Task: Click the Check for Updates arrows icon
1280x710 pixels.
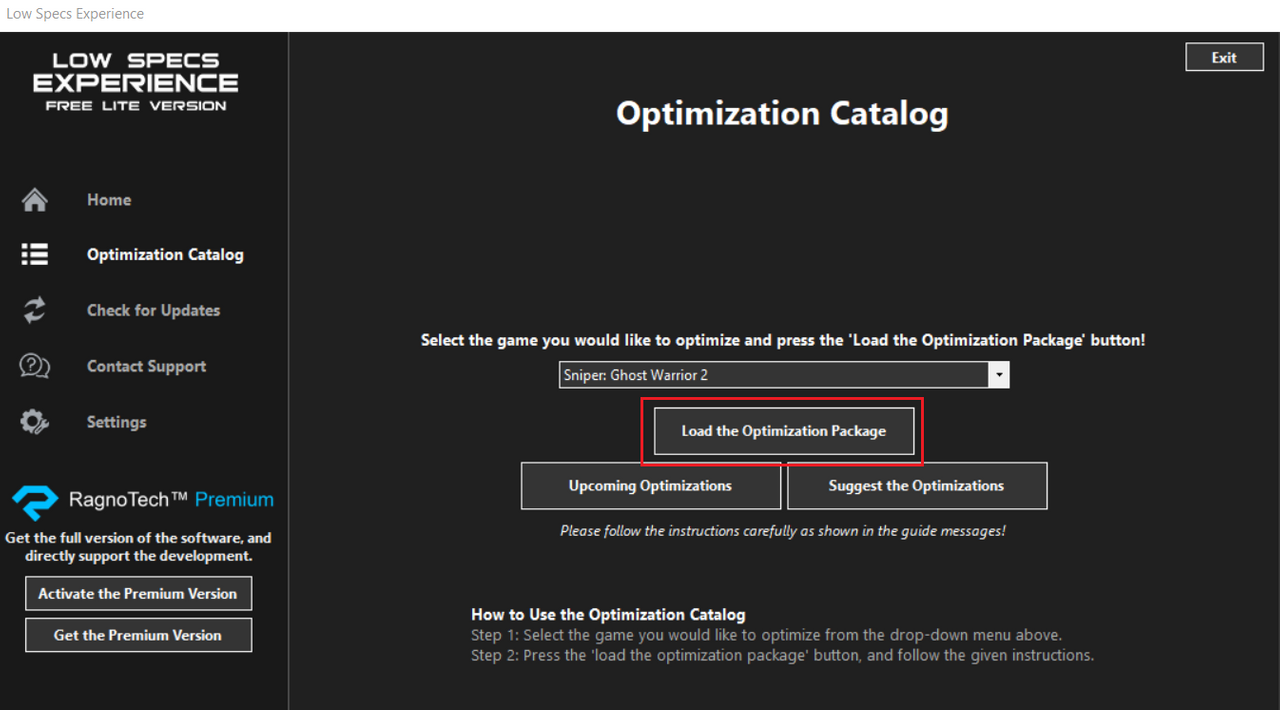Action: pos(34,310)
